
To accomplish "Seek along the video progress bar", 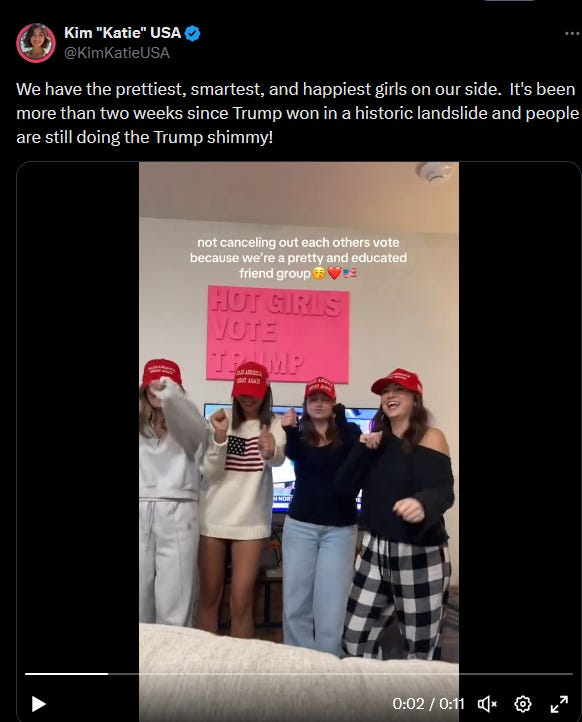I will tap(299, 674).
